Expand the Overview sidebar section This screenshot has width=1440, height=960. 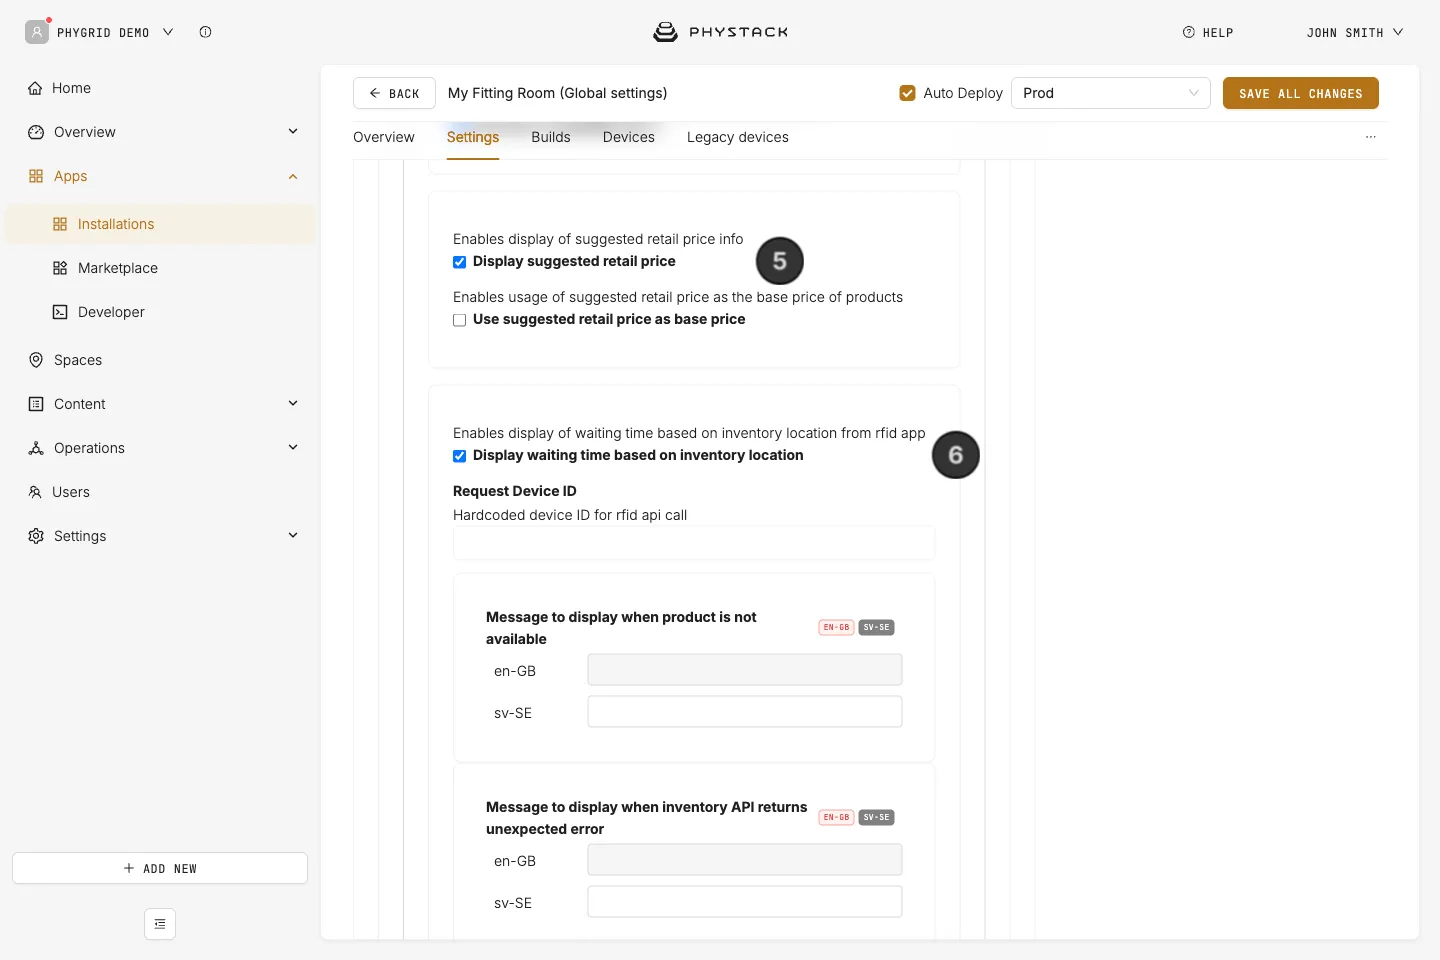[x=293, y=131]
